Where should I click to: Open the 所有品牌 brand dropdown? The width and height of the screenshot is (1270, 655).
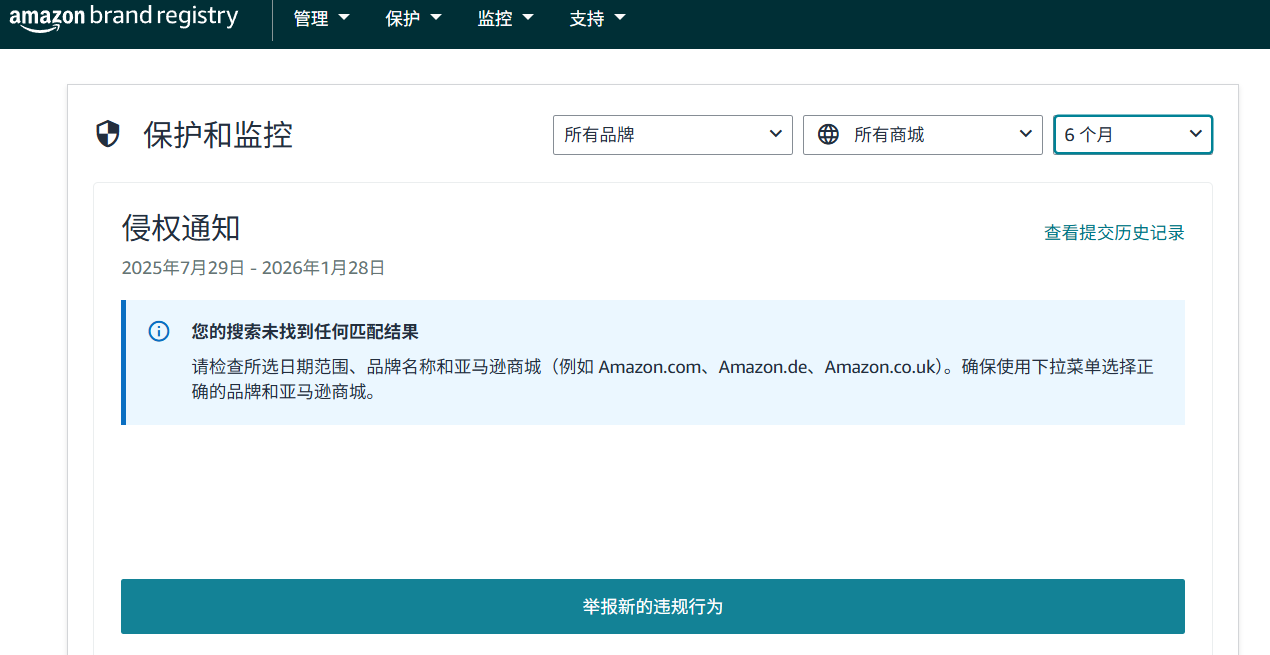pyautogui.click(x=672, y=135)
